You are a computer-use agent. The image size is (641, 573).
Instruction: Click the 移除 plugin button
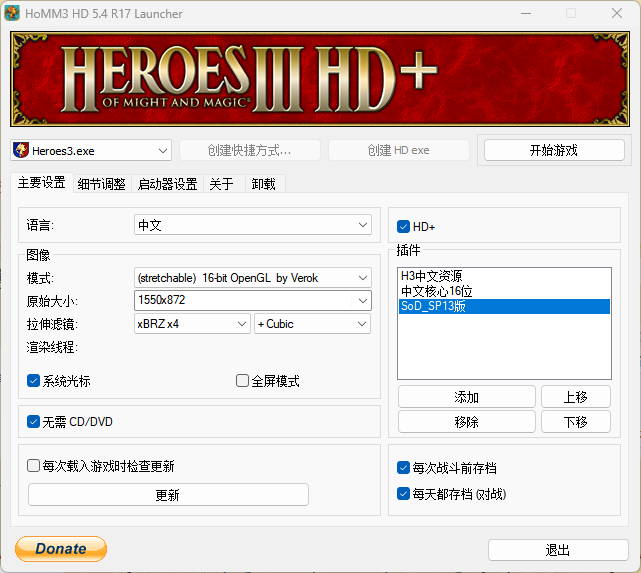(467, 421)
